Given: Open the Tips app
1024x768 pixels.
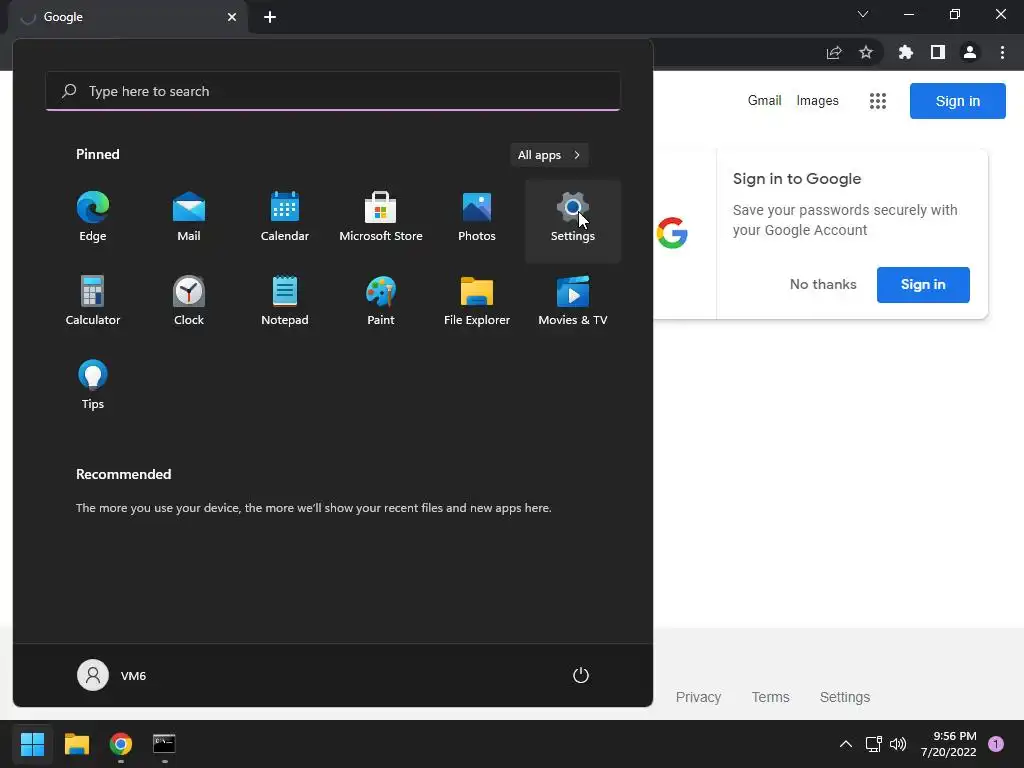Looking at the screenshot, I should pos(93,385).
